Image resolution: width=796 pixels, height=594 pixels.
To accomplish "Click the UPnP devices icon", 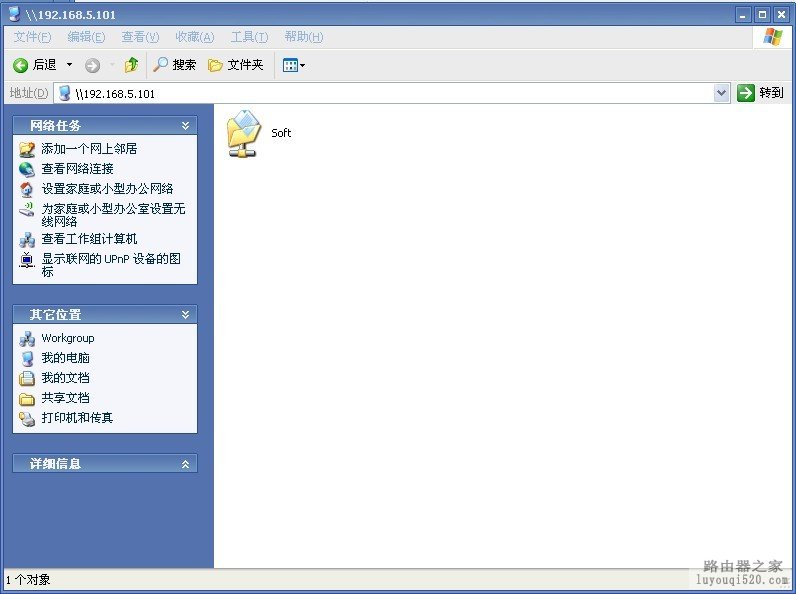I will pyautogui.click(x=26, y=259).
